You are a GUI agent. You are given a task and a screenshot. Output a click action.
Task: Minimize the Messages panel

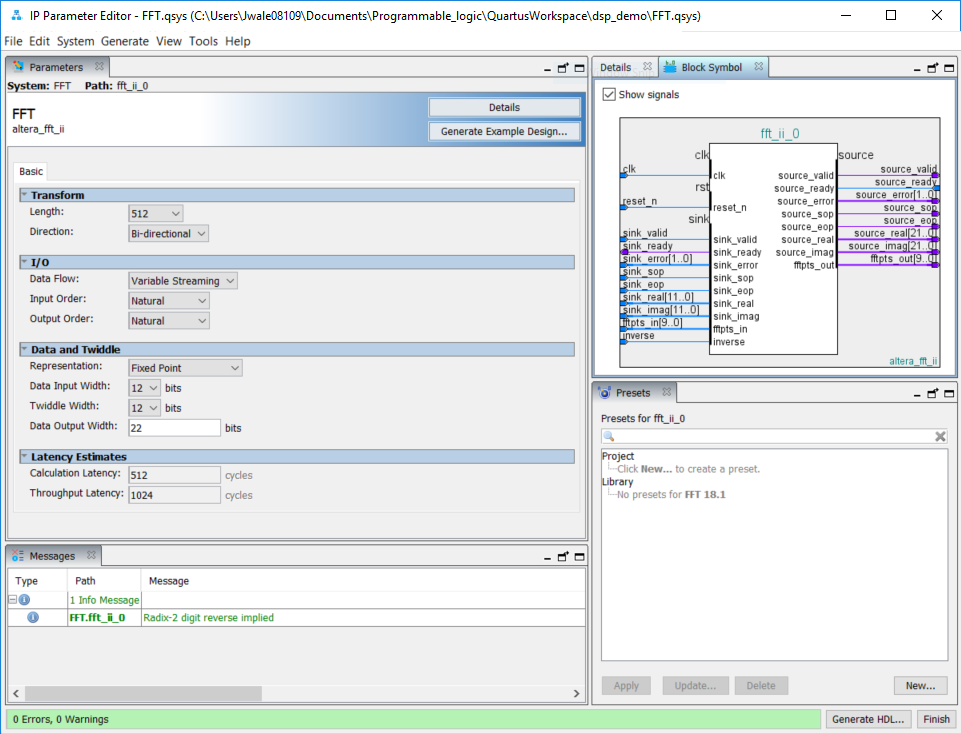[547, 558]
